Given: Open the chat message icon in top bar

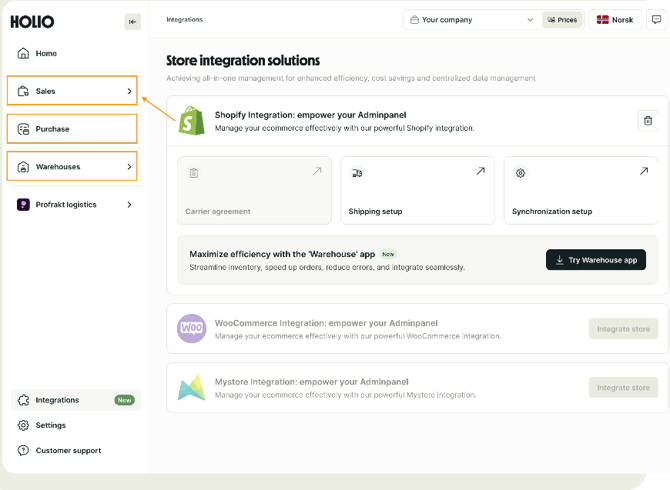Looking at the screenshot, I should [x=656, y=20].
